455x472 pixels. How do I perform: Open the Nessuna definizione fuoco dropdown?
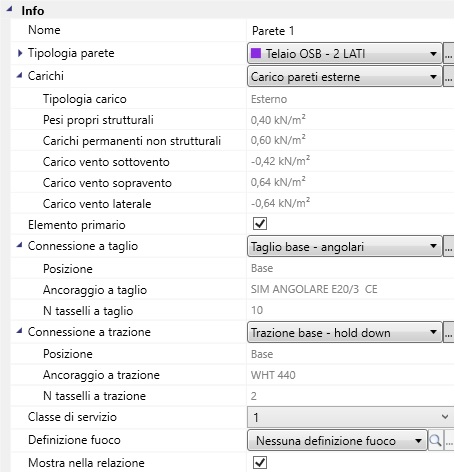tap(337, 441)
